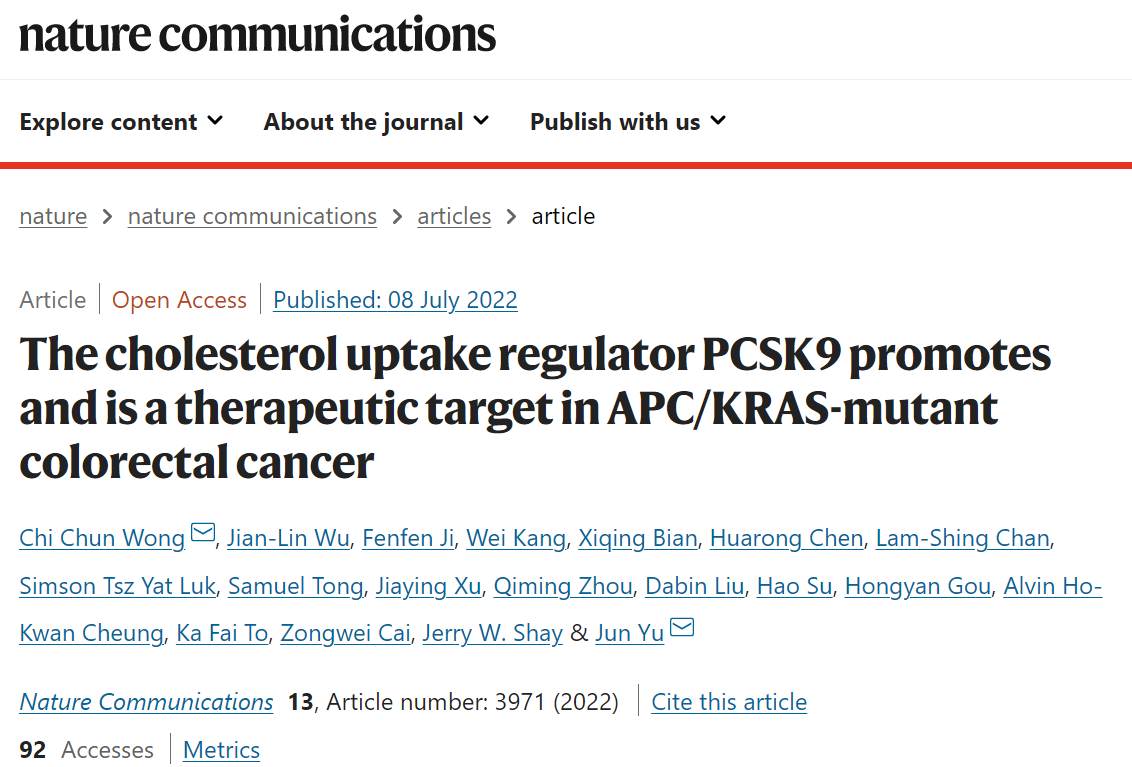The width and height of the screenshot is (1132, 767).
Task: View the article Metrics link
Action: [221, 750]
